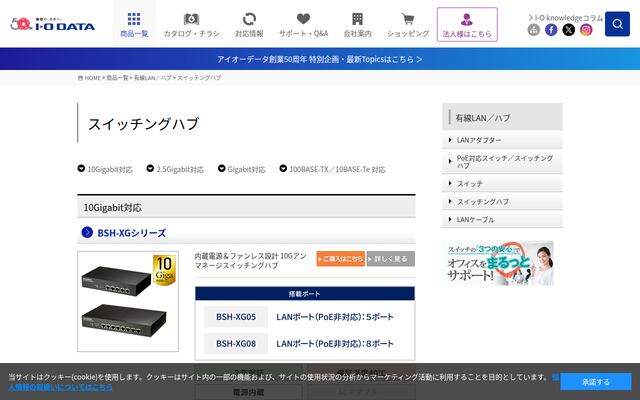
Task: Open the 商品一覧 grid menu
Action: click(x=134, y=24)
